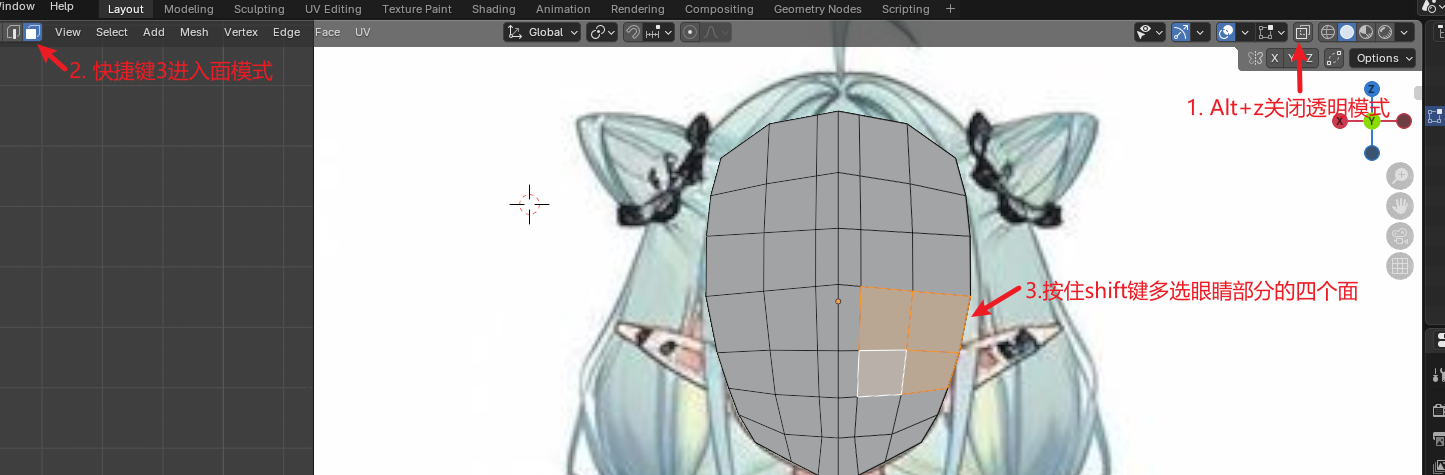Screen dimensions: 1445x475
Task: Open the Face menu
Action: (327, 32)
